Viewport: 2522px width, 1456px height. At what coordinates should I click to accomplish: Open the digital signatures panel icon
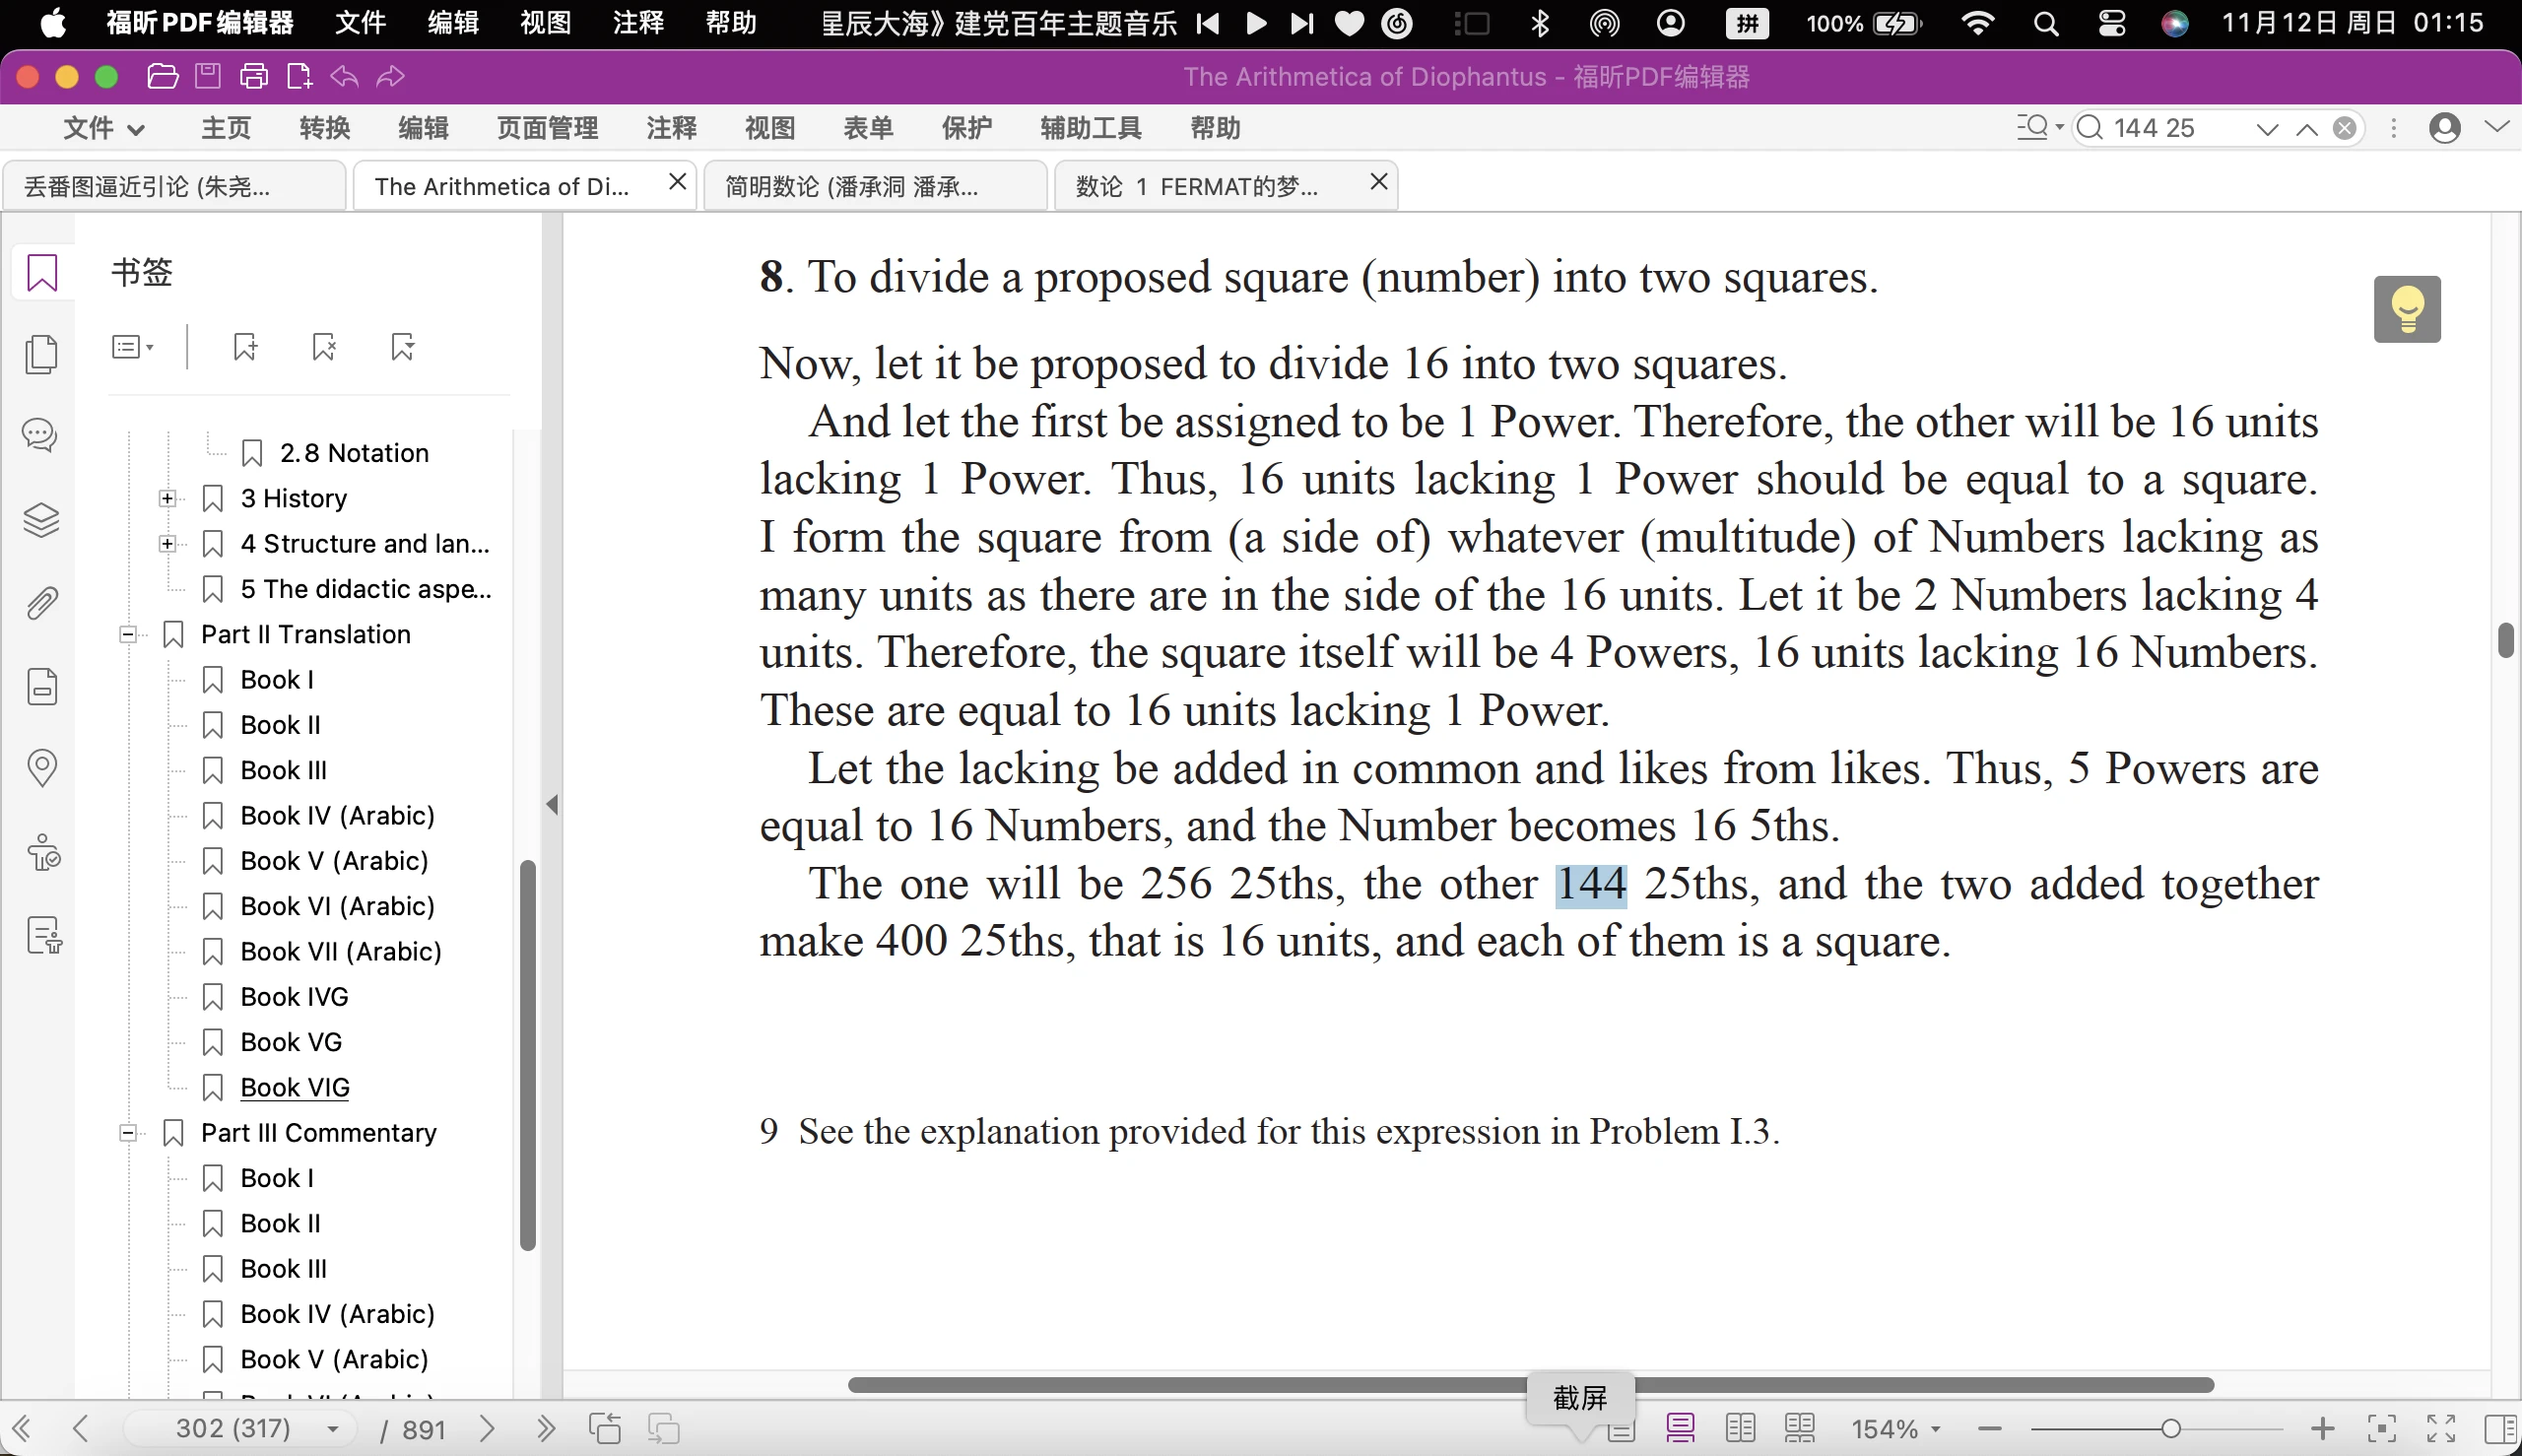coord(44,935)
